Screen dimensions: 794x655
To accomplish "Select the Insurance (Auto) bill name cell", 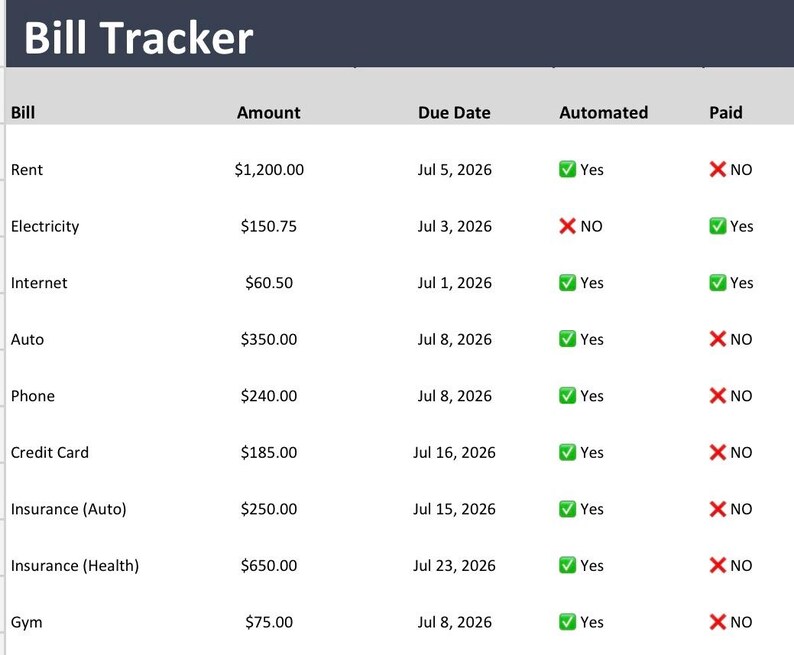I will (x=68, y=509).
